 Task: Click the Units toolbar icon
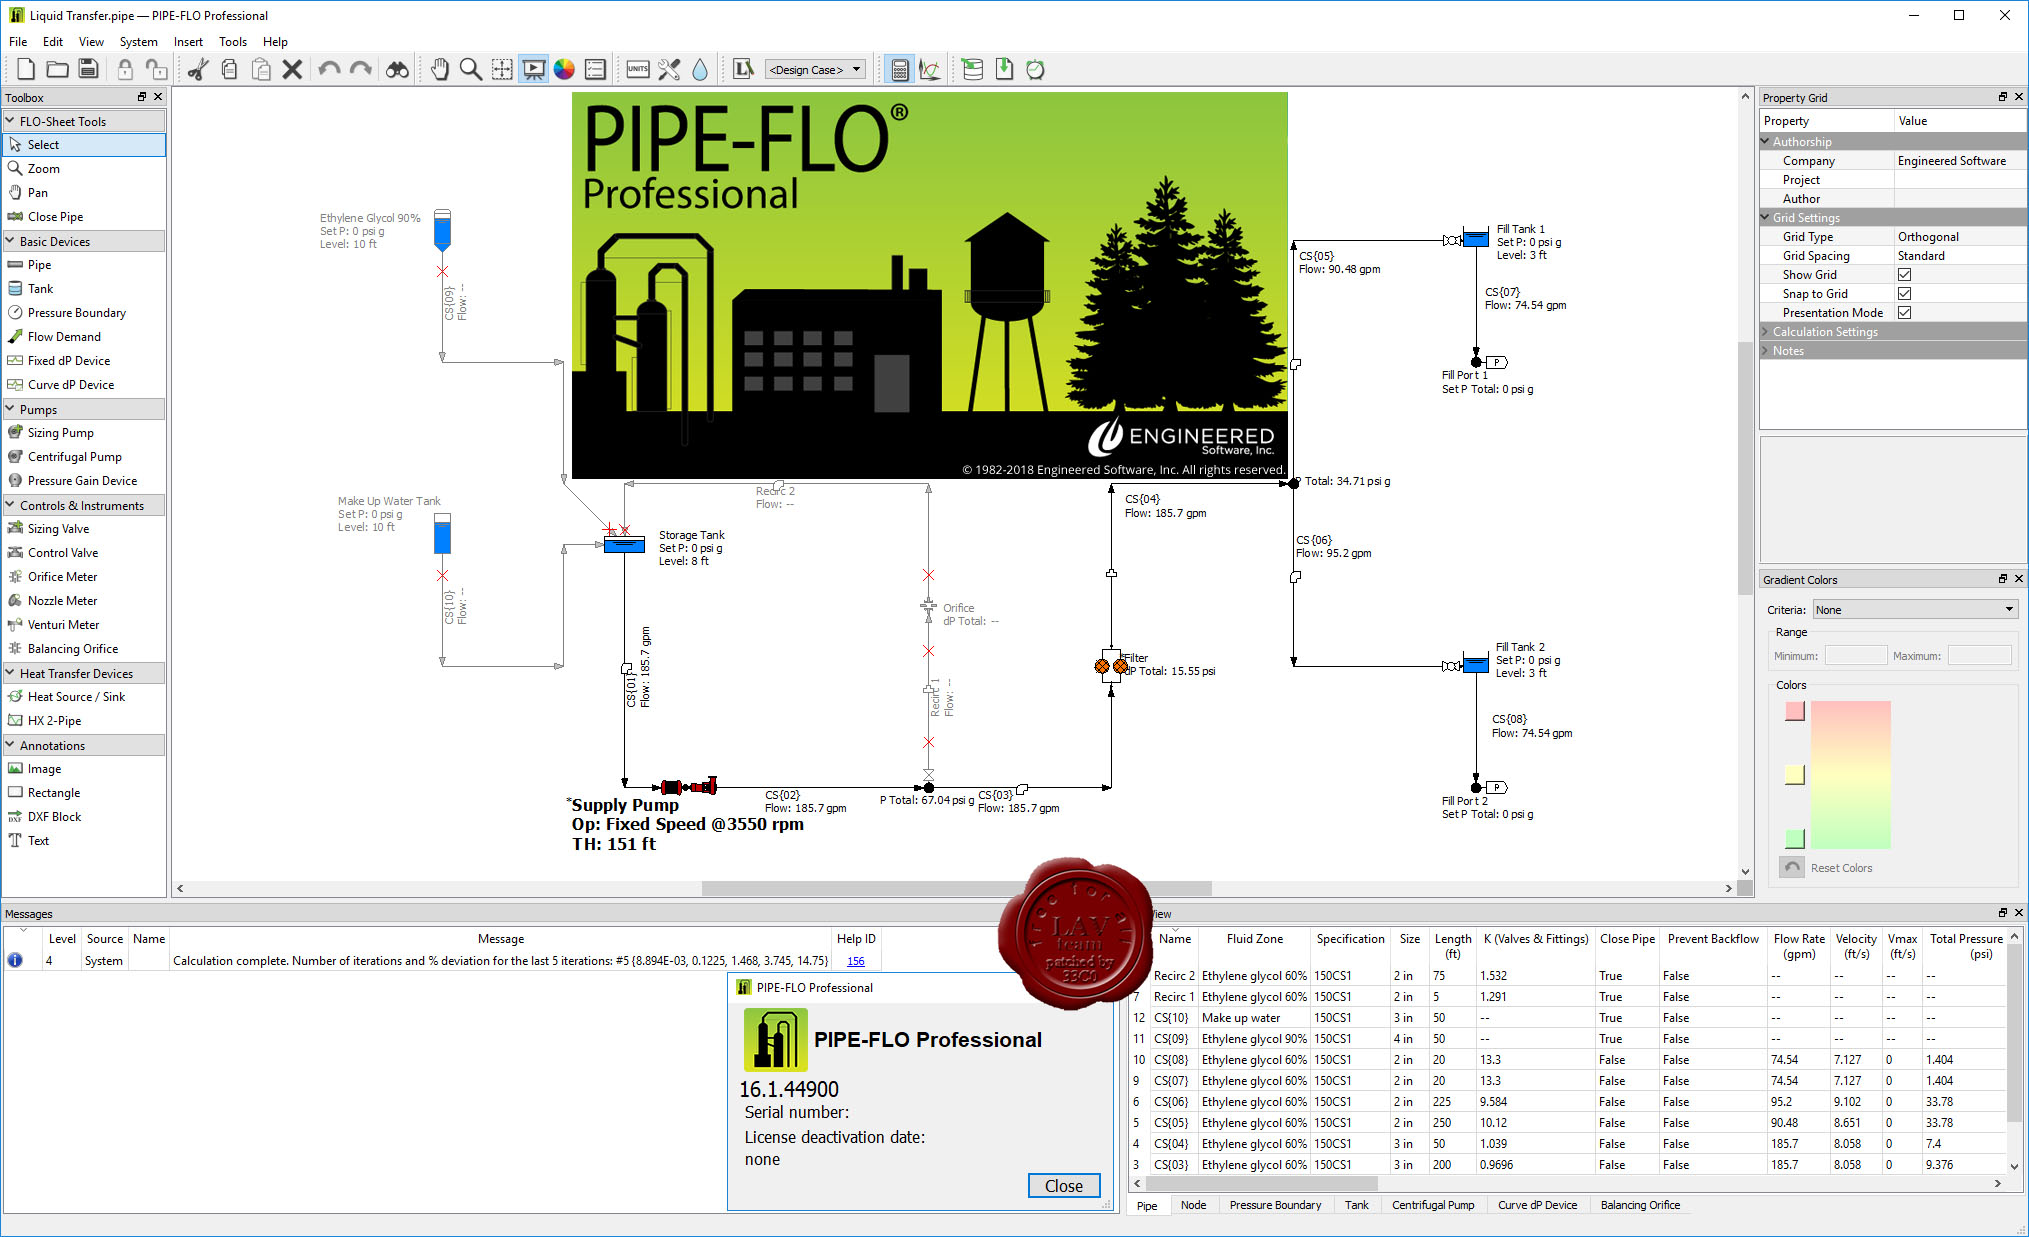click(638, 69)
